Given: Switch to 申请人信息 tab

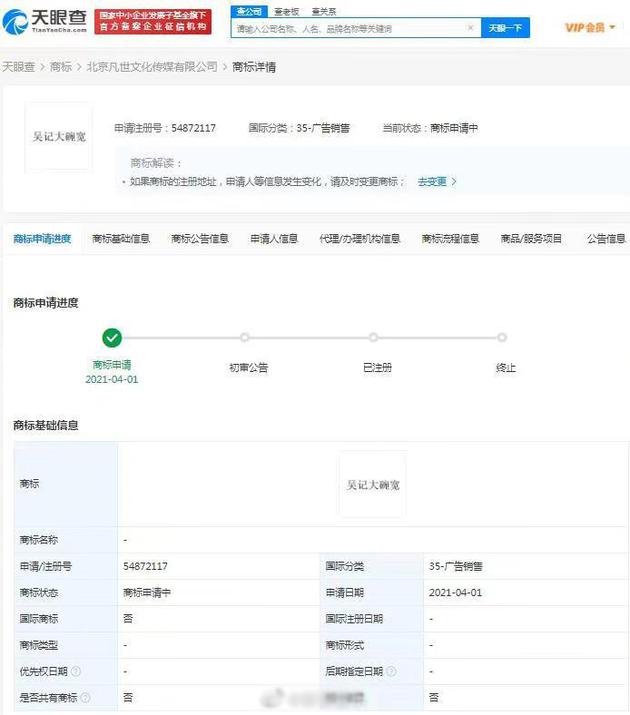Looking at the screenshot, I should (274, 238).
